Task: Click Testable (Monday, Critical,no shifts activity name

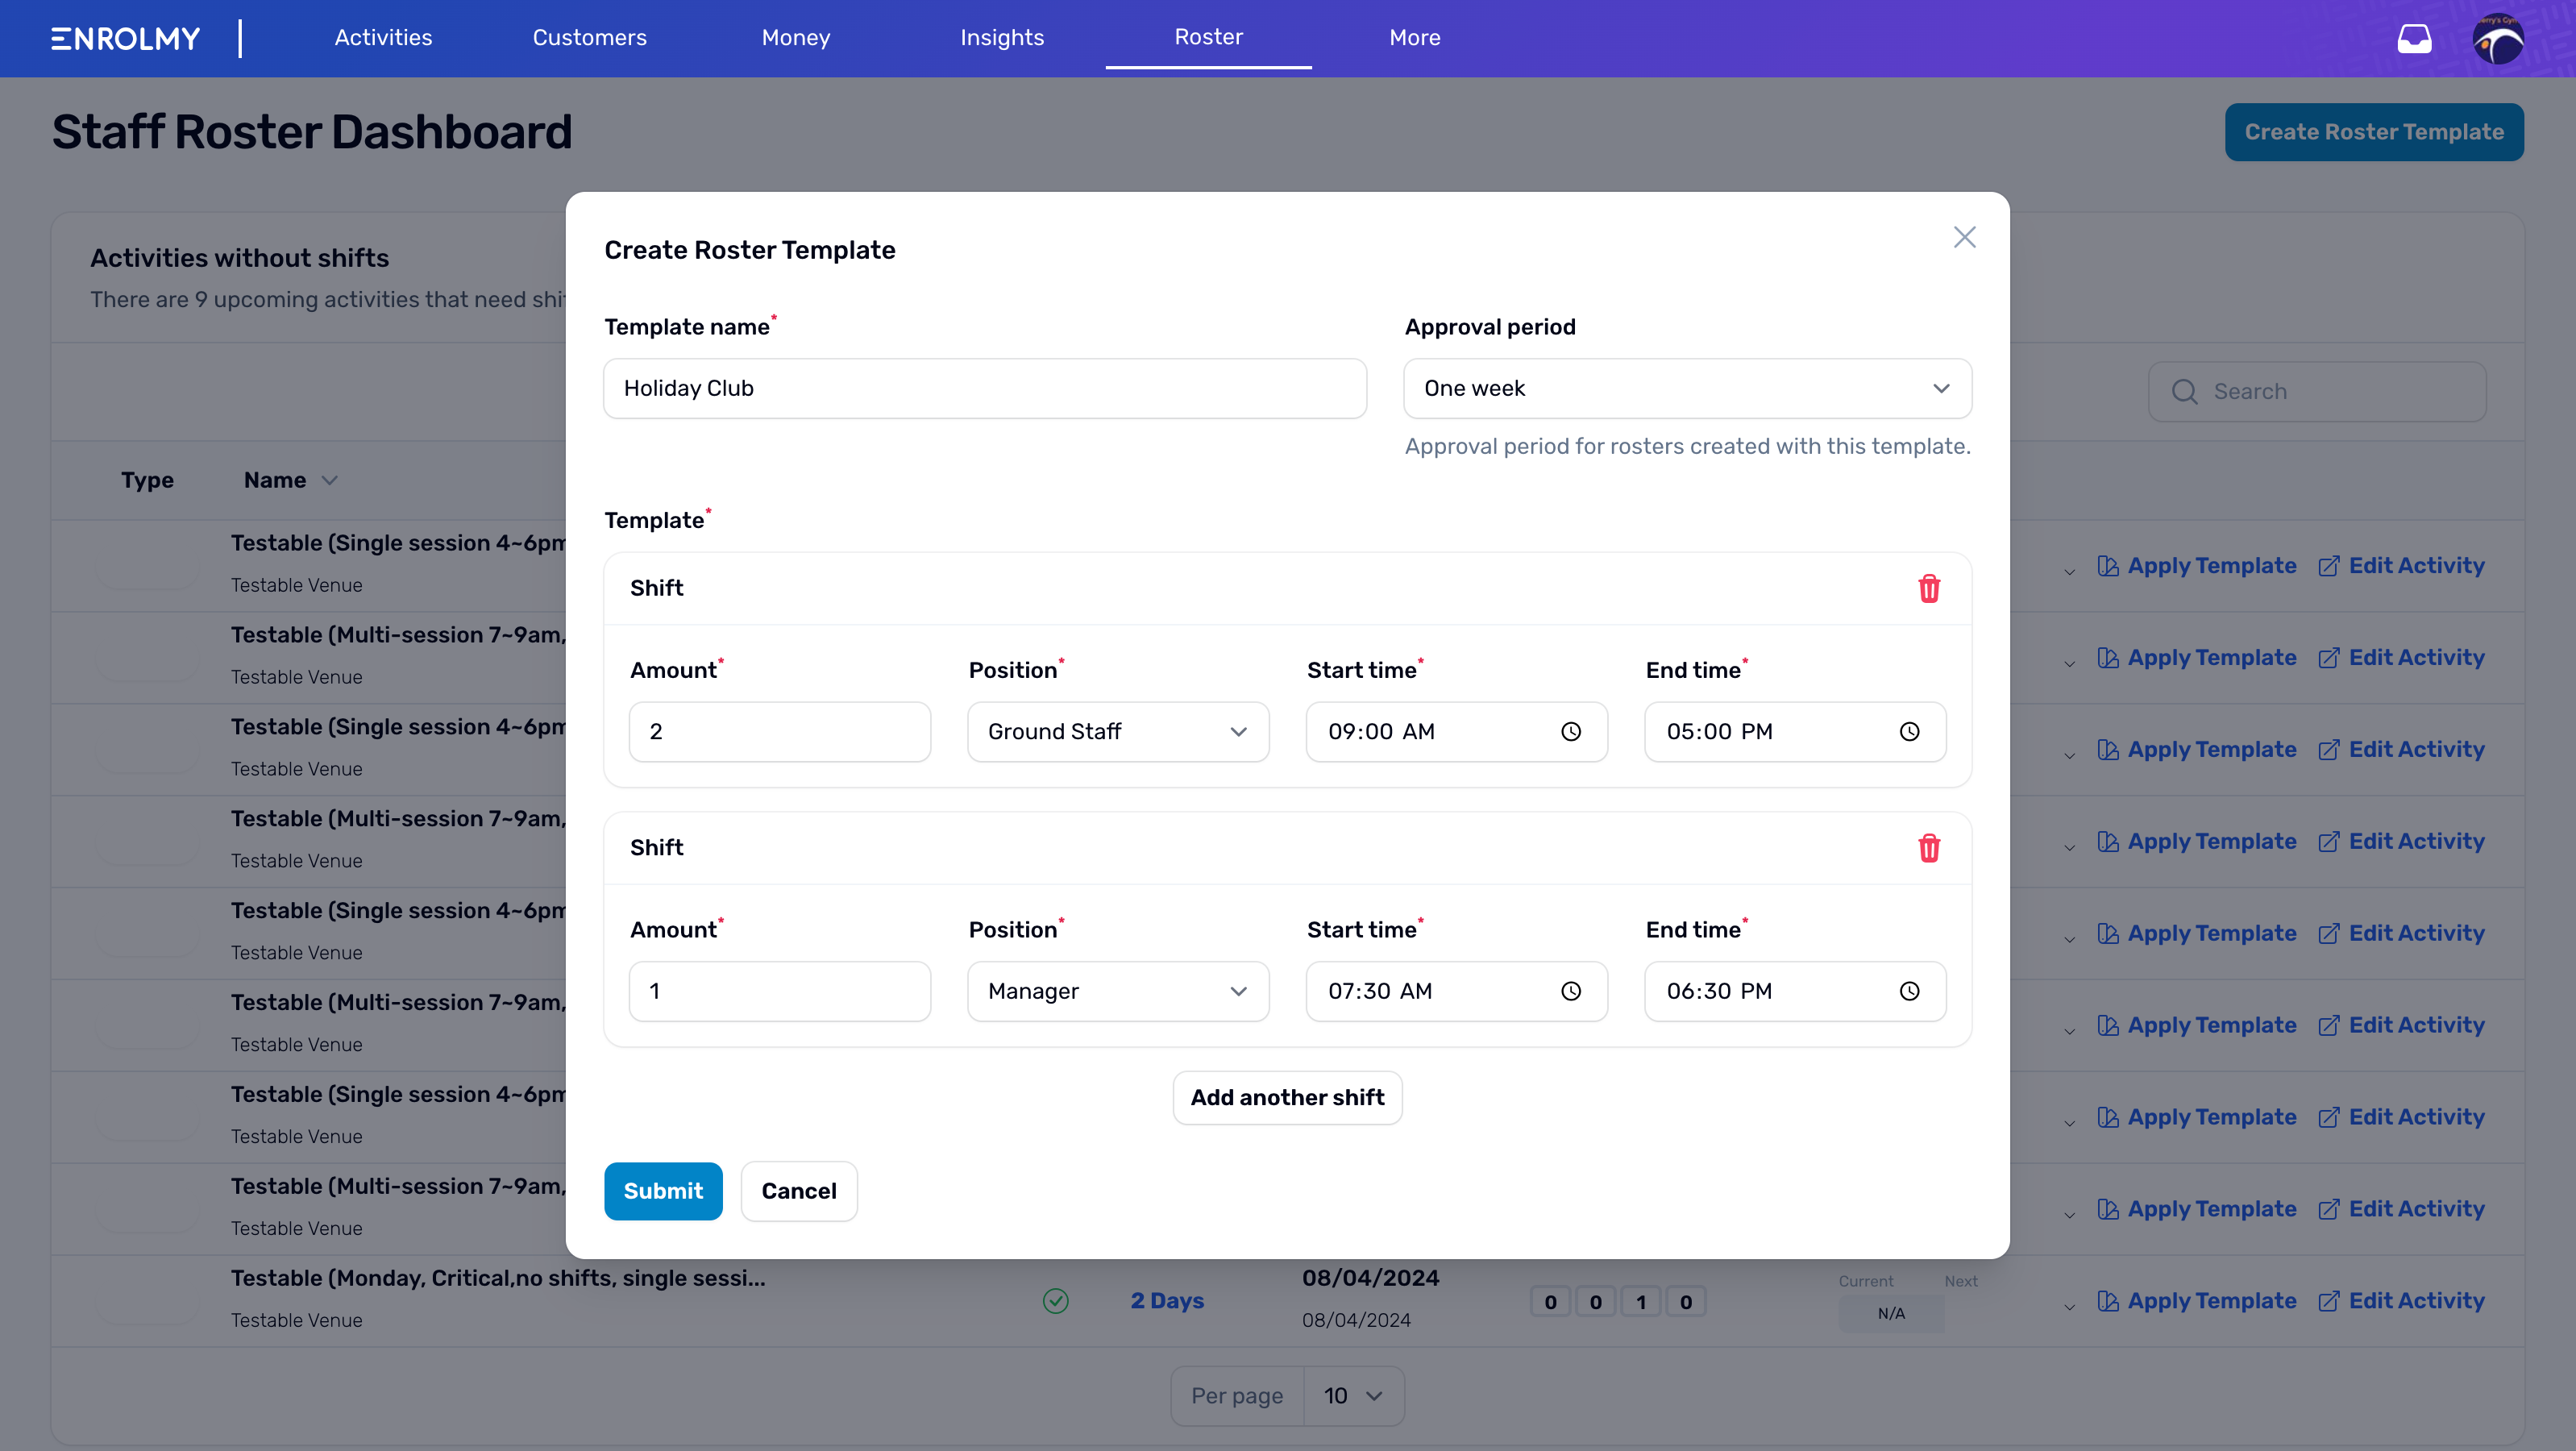Action: pyautogui.click(x=498, y=1279)
